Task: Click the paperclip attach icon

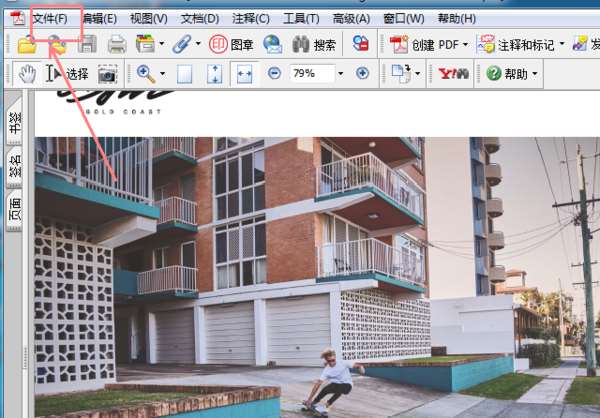Action: coord(182,44)
